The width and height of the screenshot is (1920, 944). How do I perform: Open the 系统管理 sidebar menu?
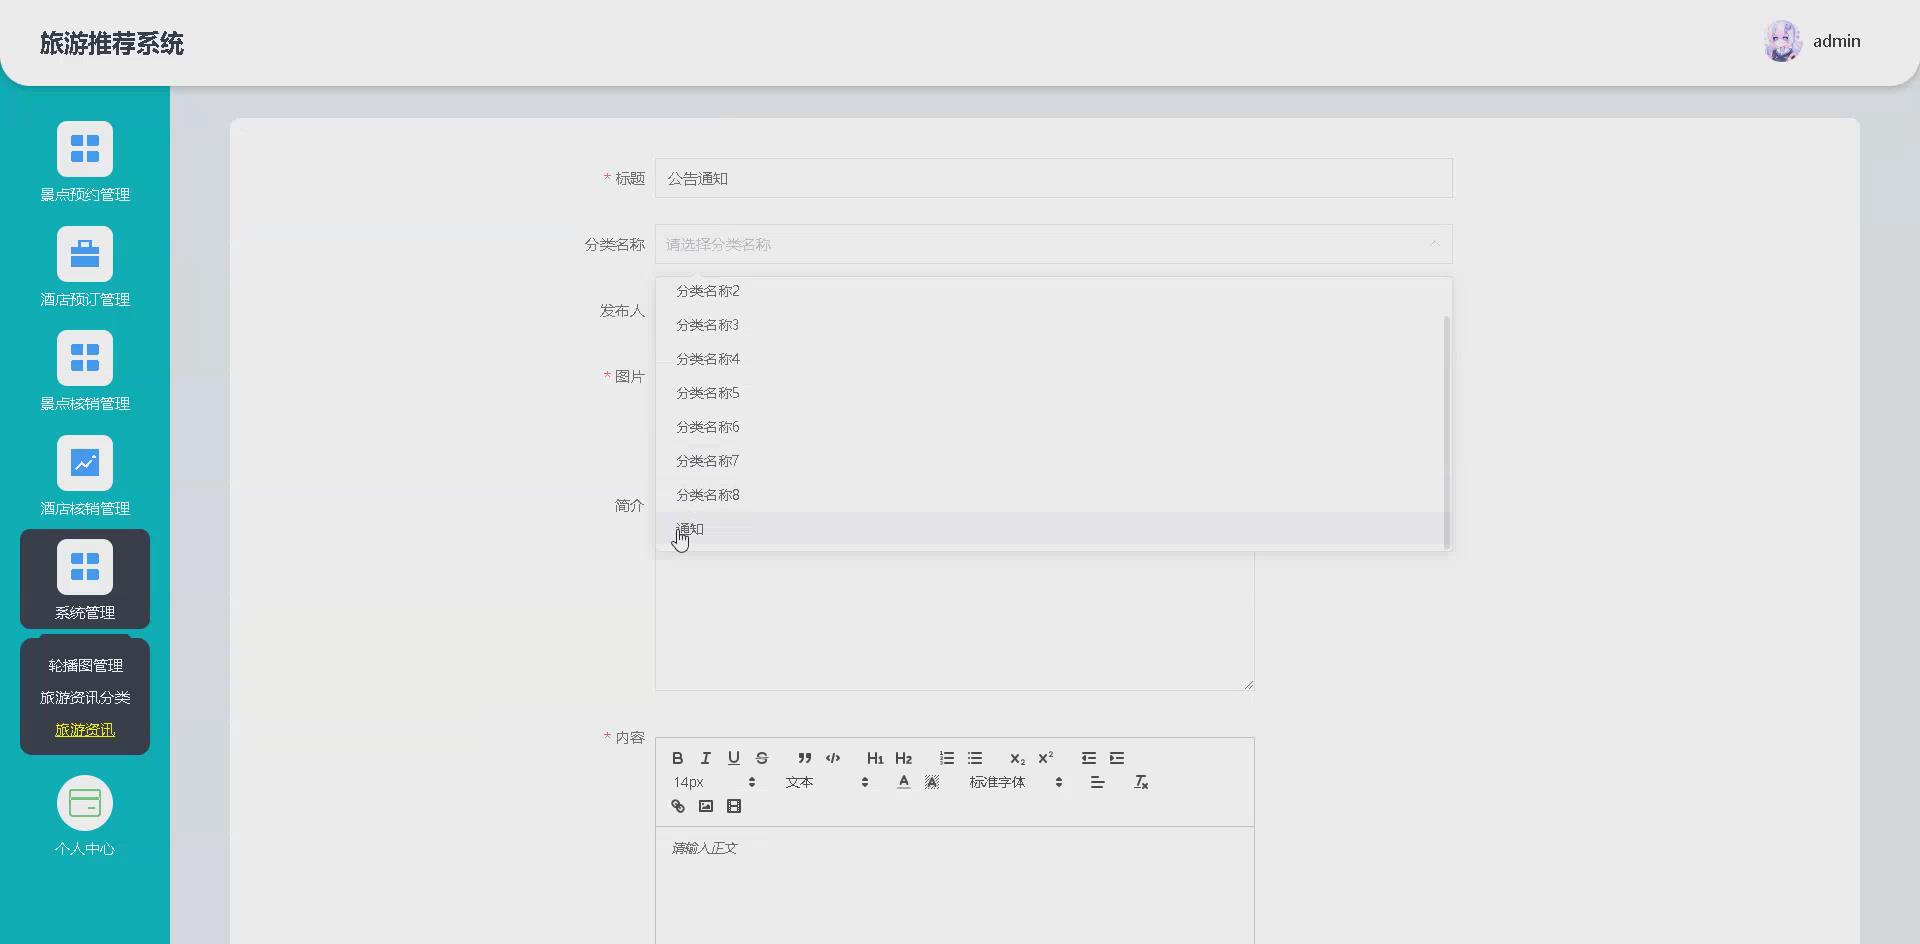coord(84,579)
